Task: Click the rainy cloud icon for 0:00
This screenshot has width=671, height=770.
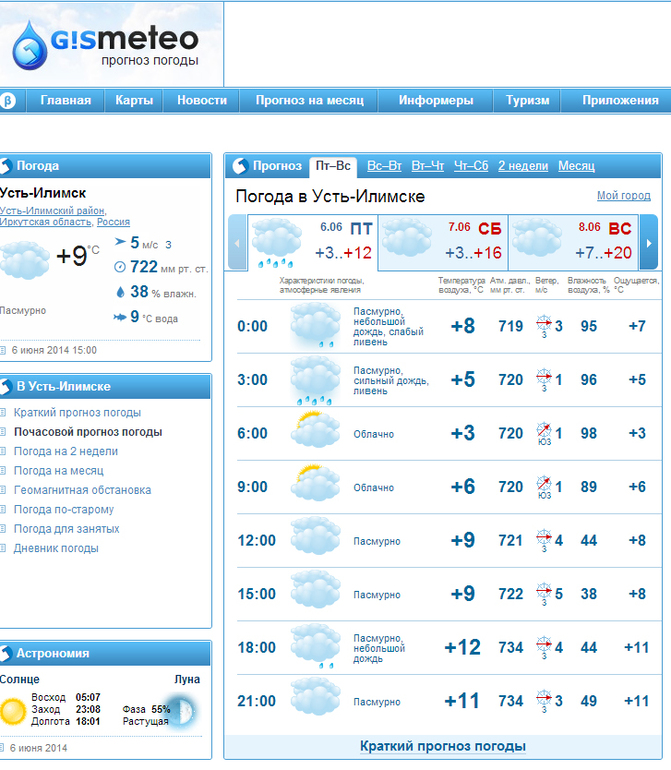Action: tap(315, 326)
